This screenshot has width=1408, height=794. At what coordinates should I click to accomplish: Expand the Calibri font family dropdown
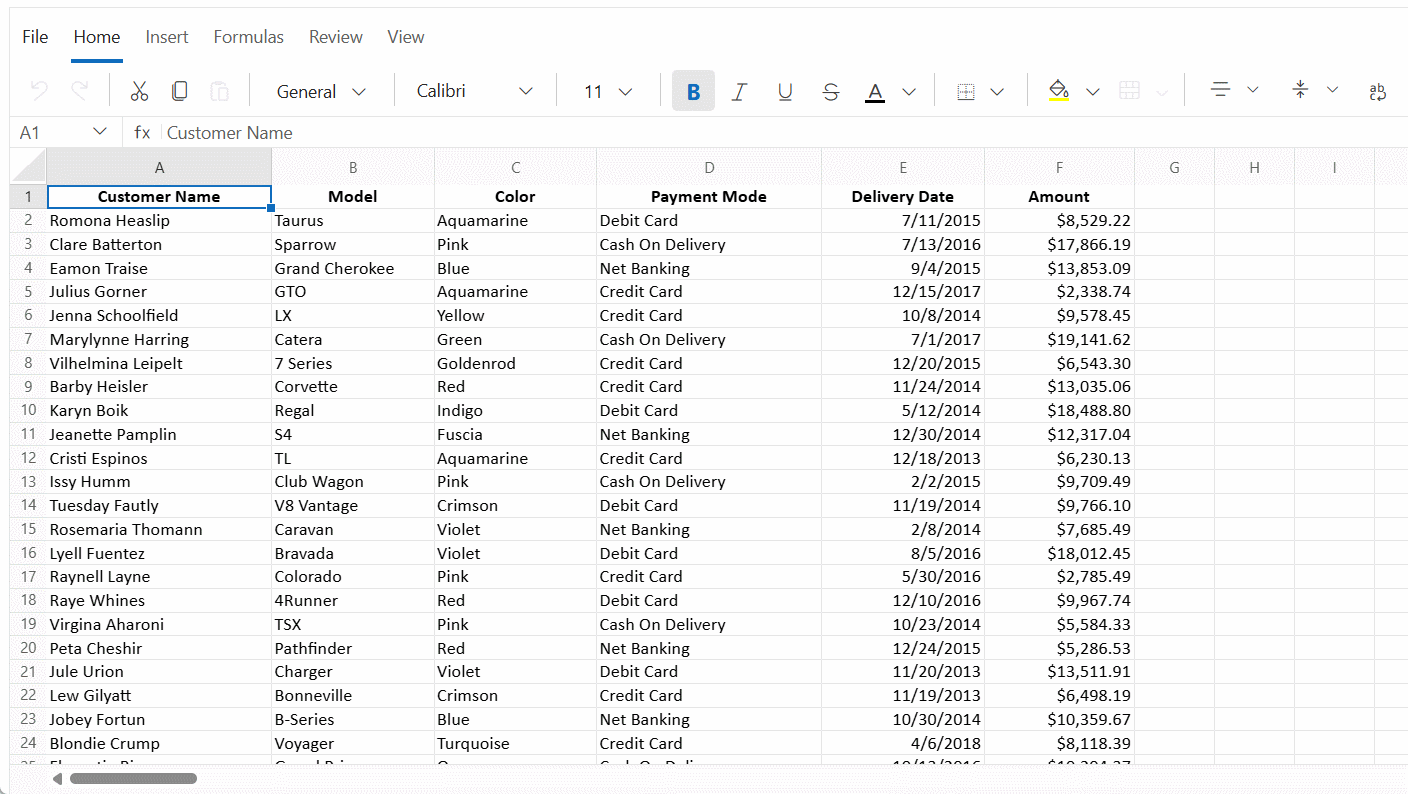[474, 91]
